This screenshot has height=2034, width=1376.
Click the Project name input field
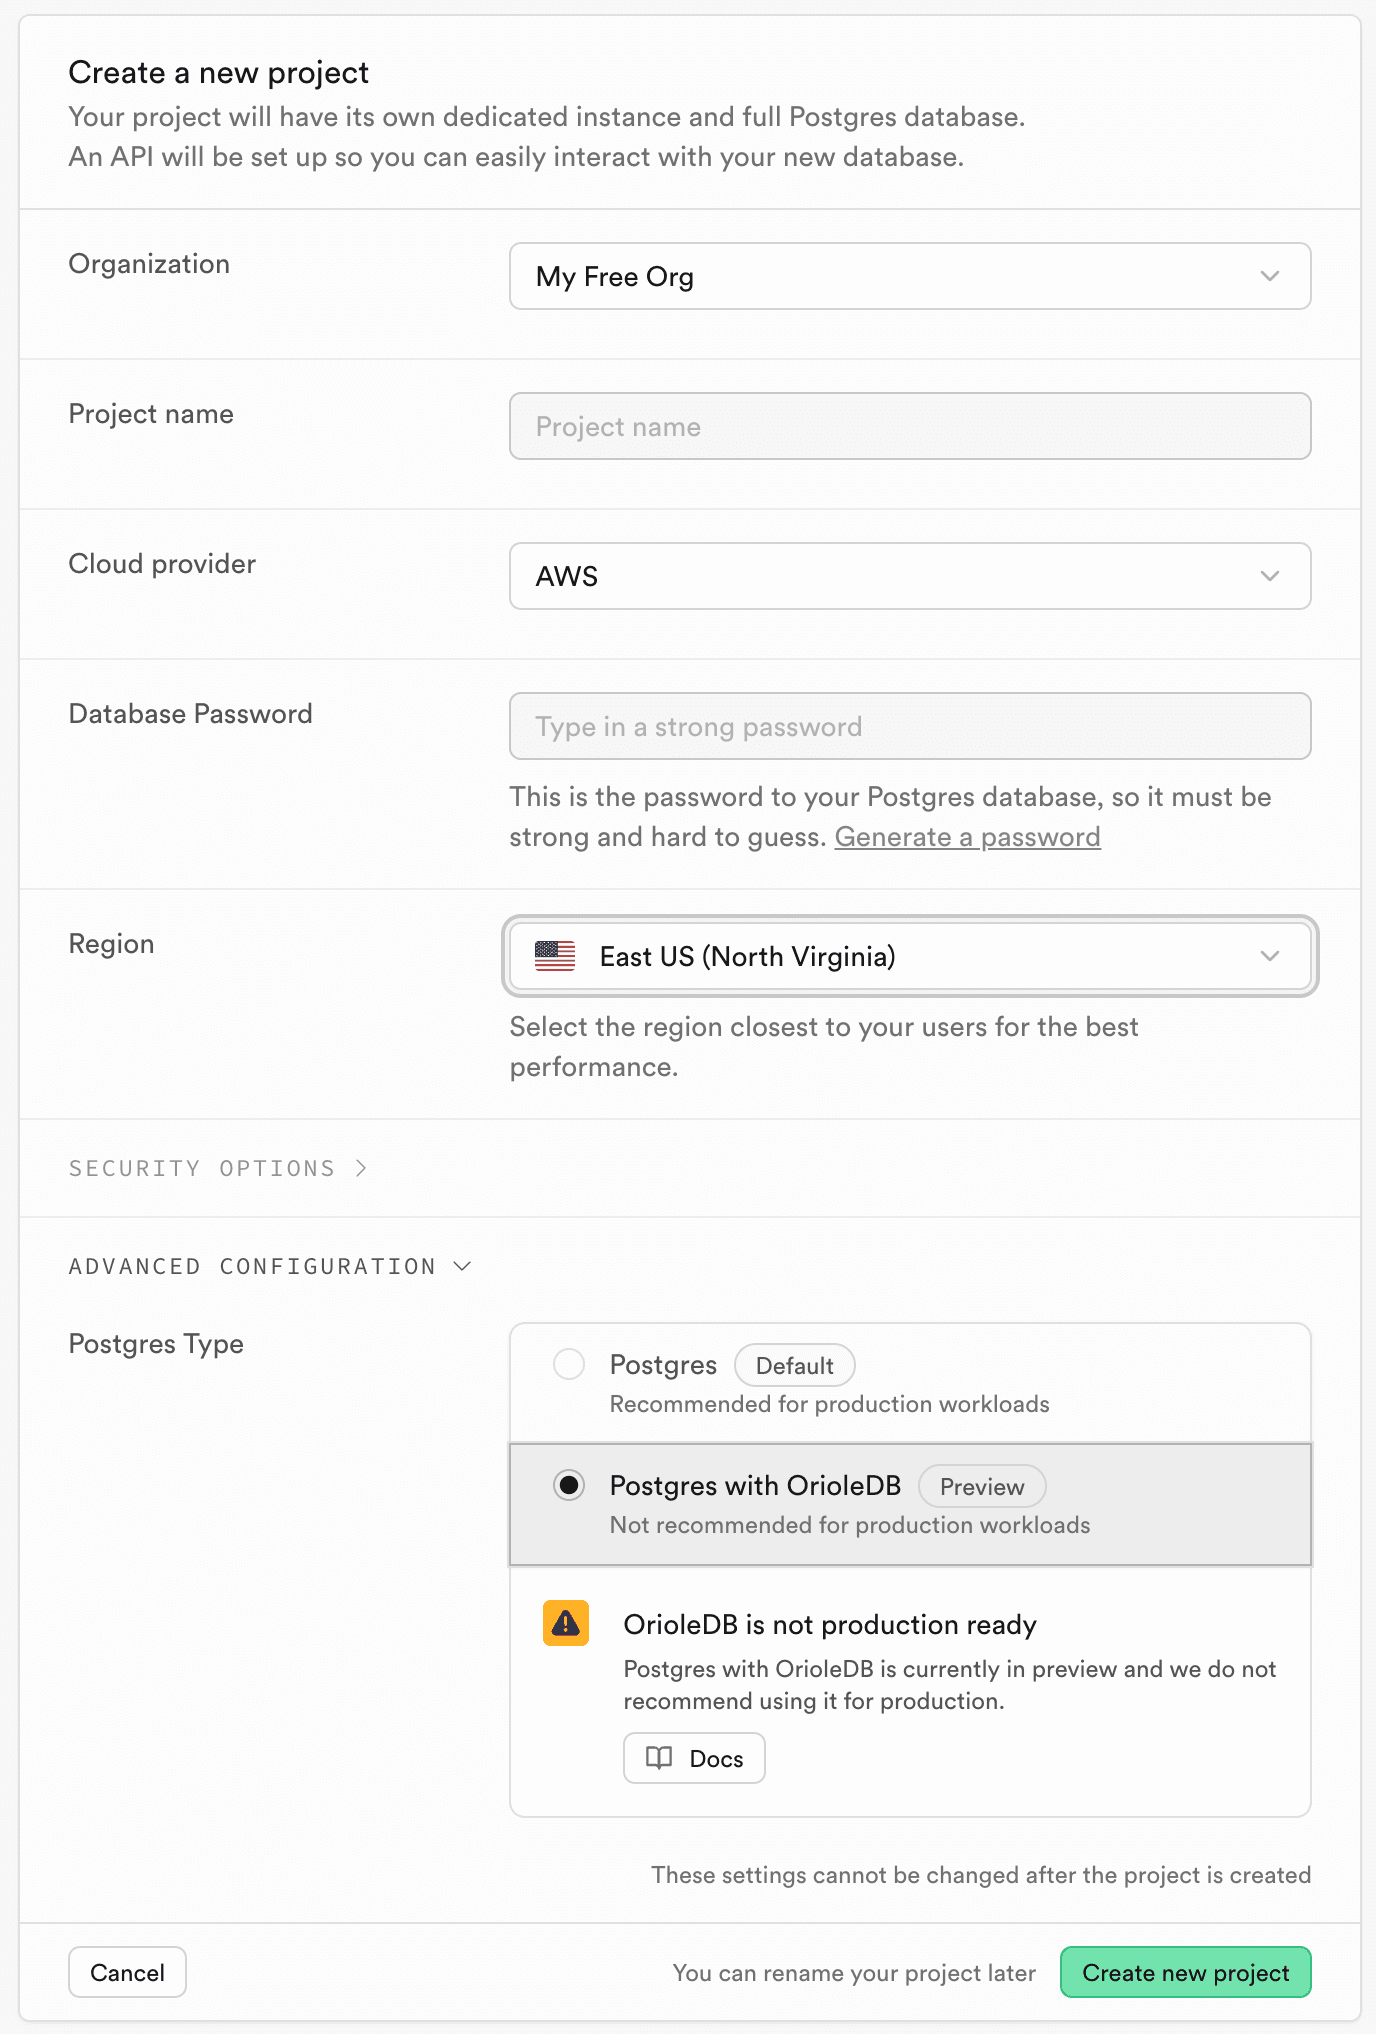(910, 426)
